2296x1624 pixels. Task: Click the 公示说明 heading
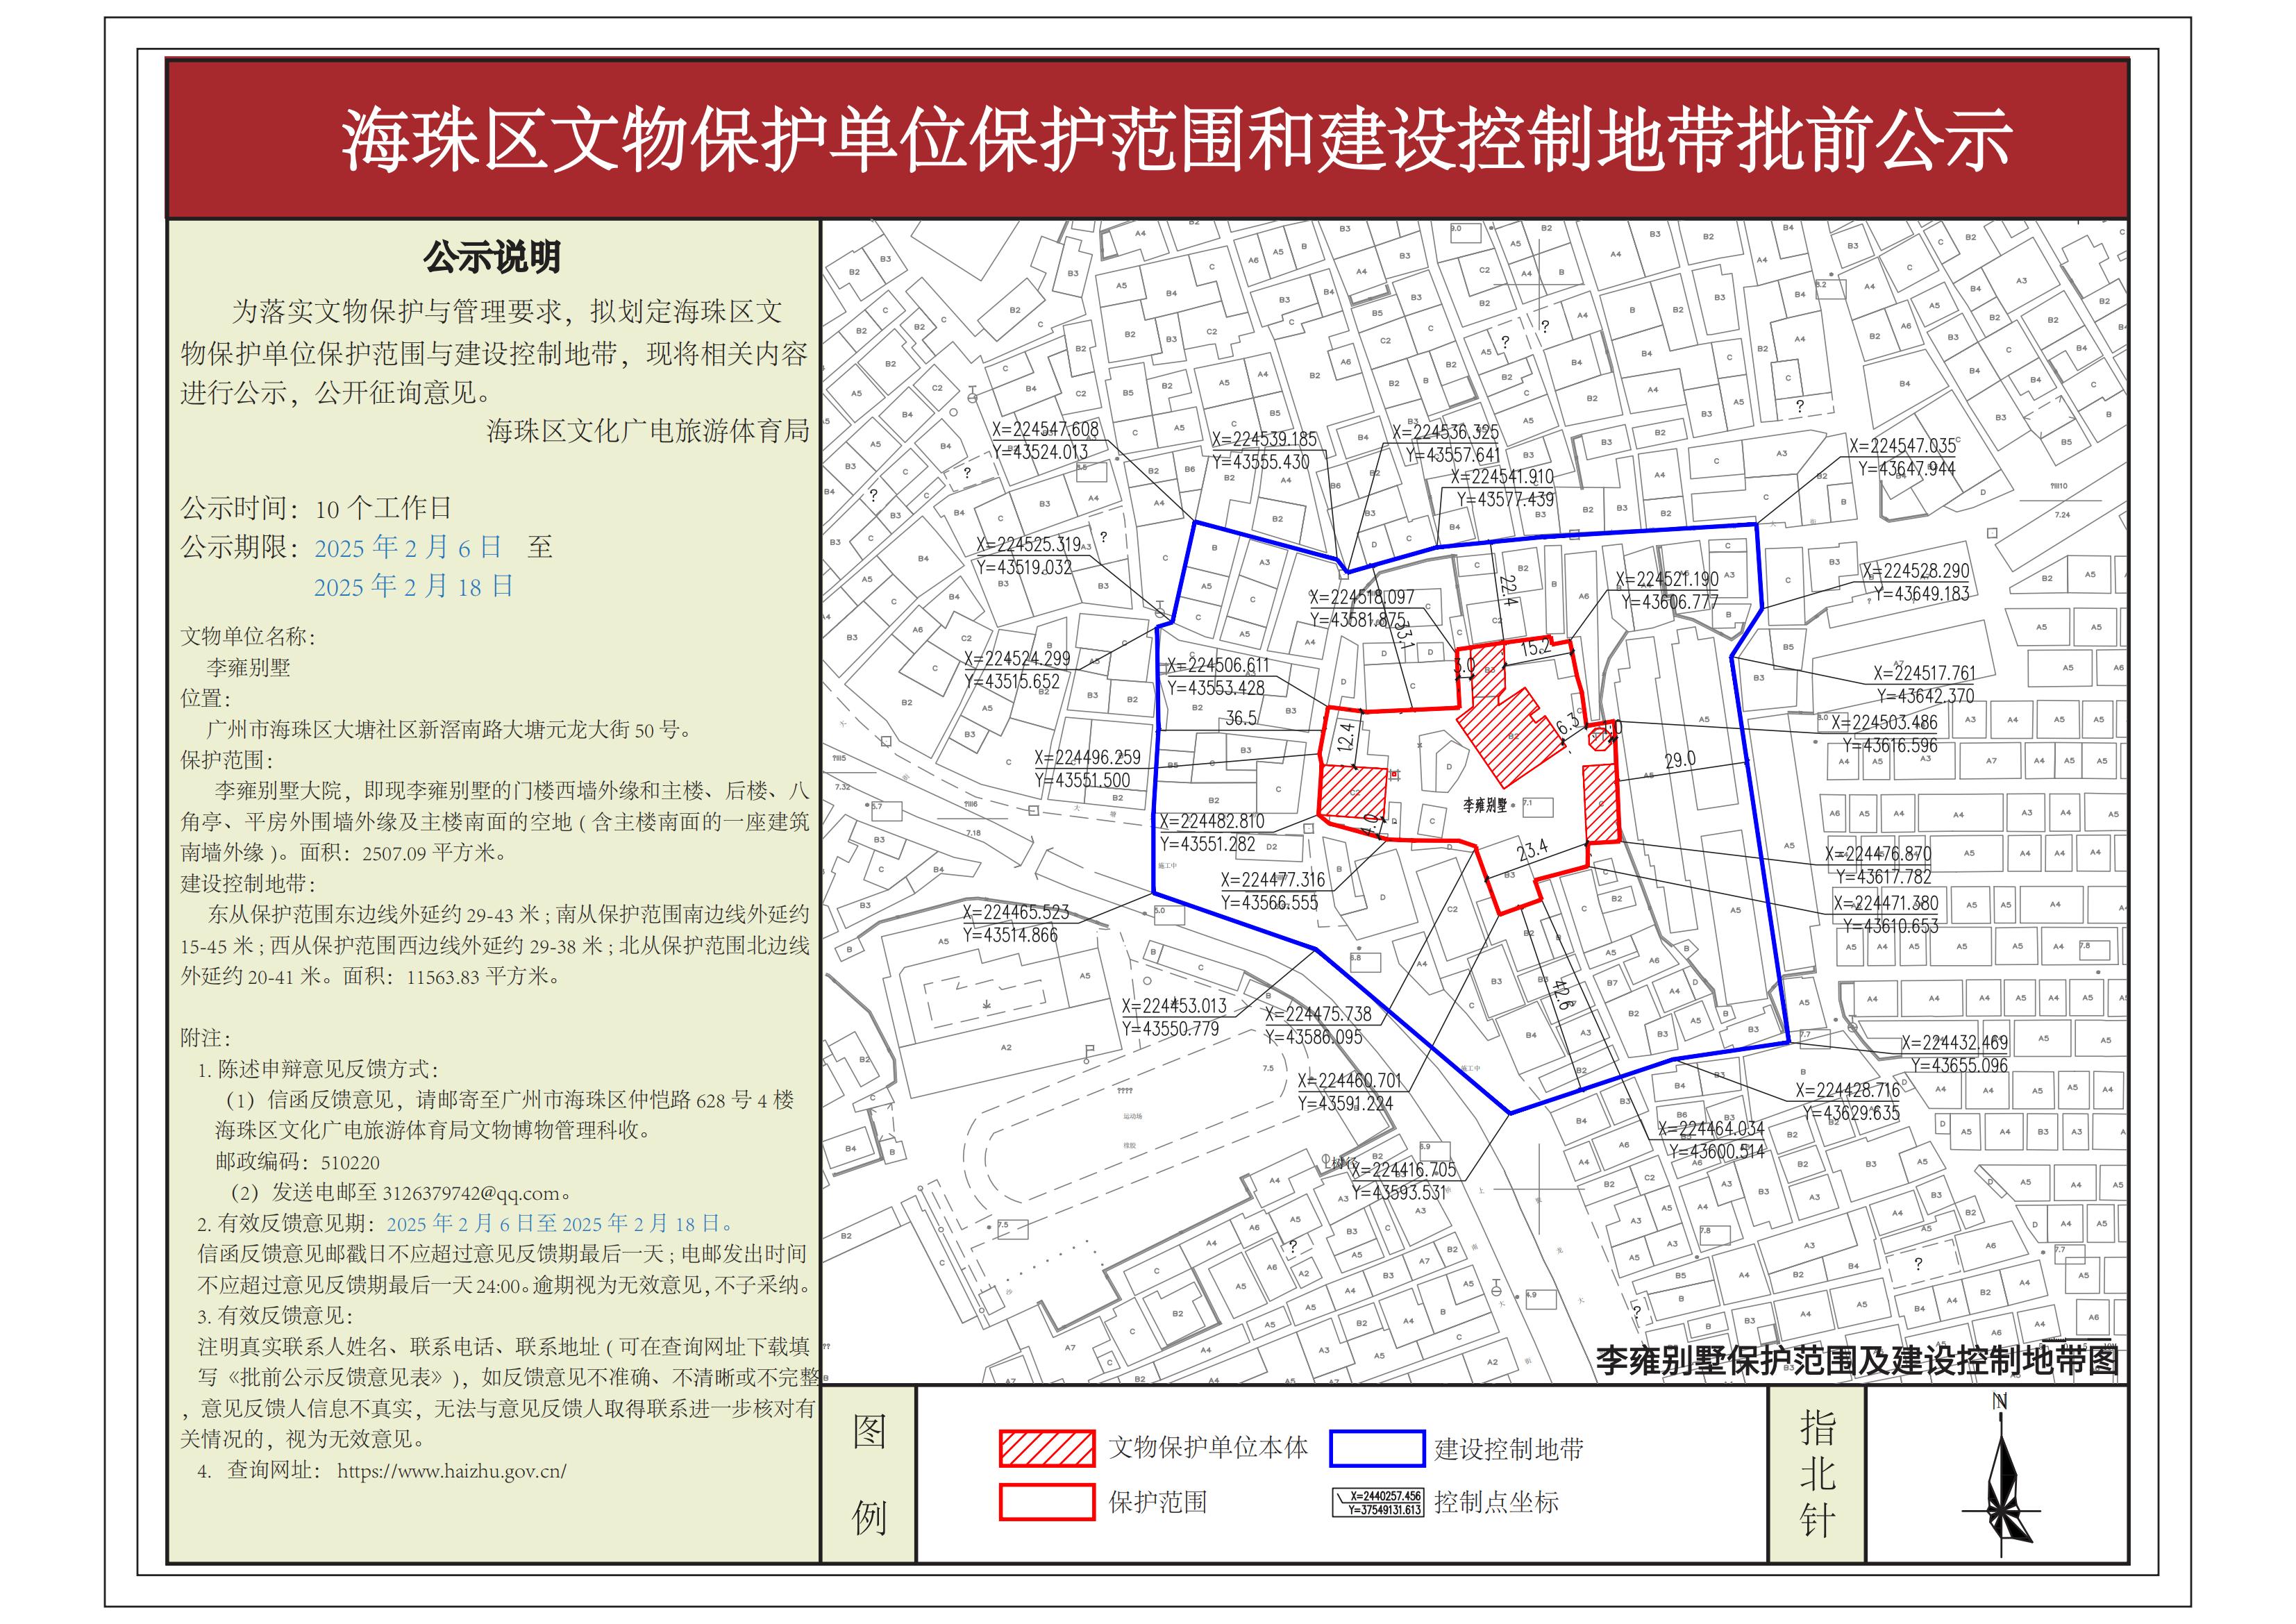click(x=492, y=258)
